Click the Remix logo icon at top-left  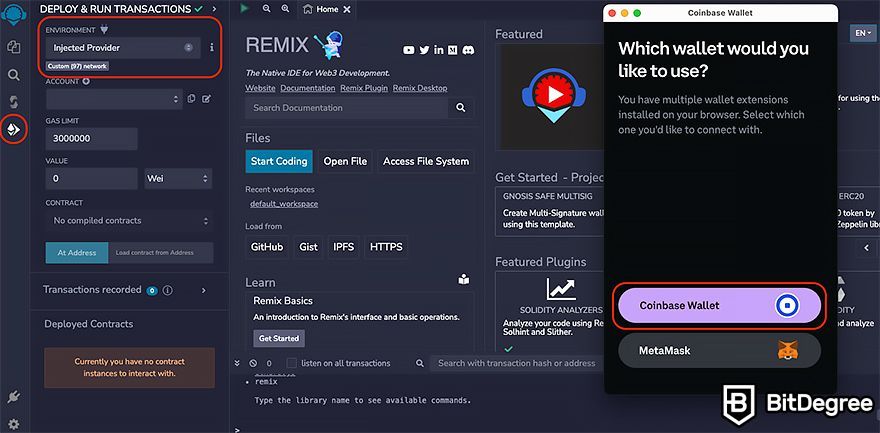pos(13,14)
